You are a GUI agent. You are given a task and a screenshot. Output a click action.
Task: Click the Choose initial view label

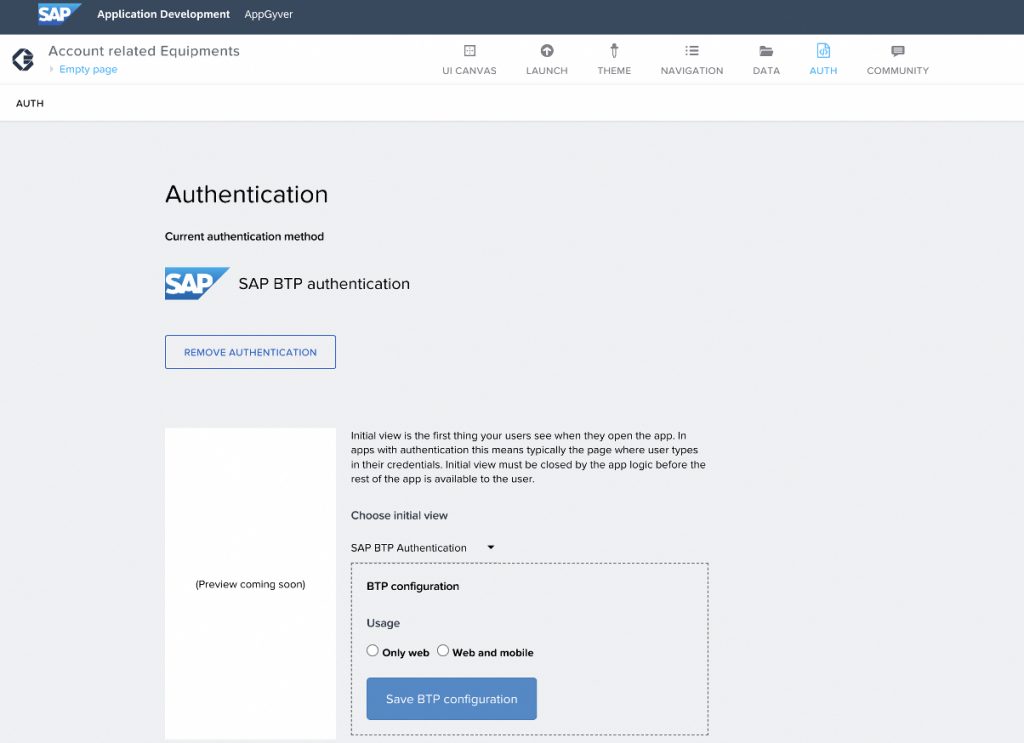(399, 515)
